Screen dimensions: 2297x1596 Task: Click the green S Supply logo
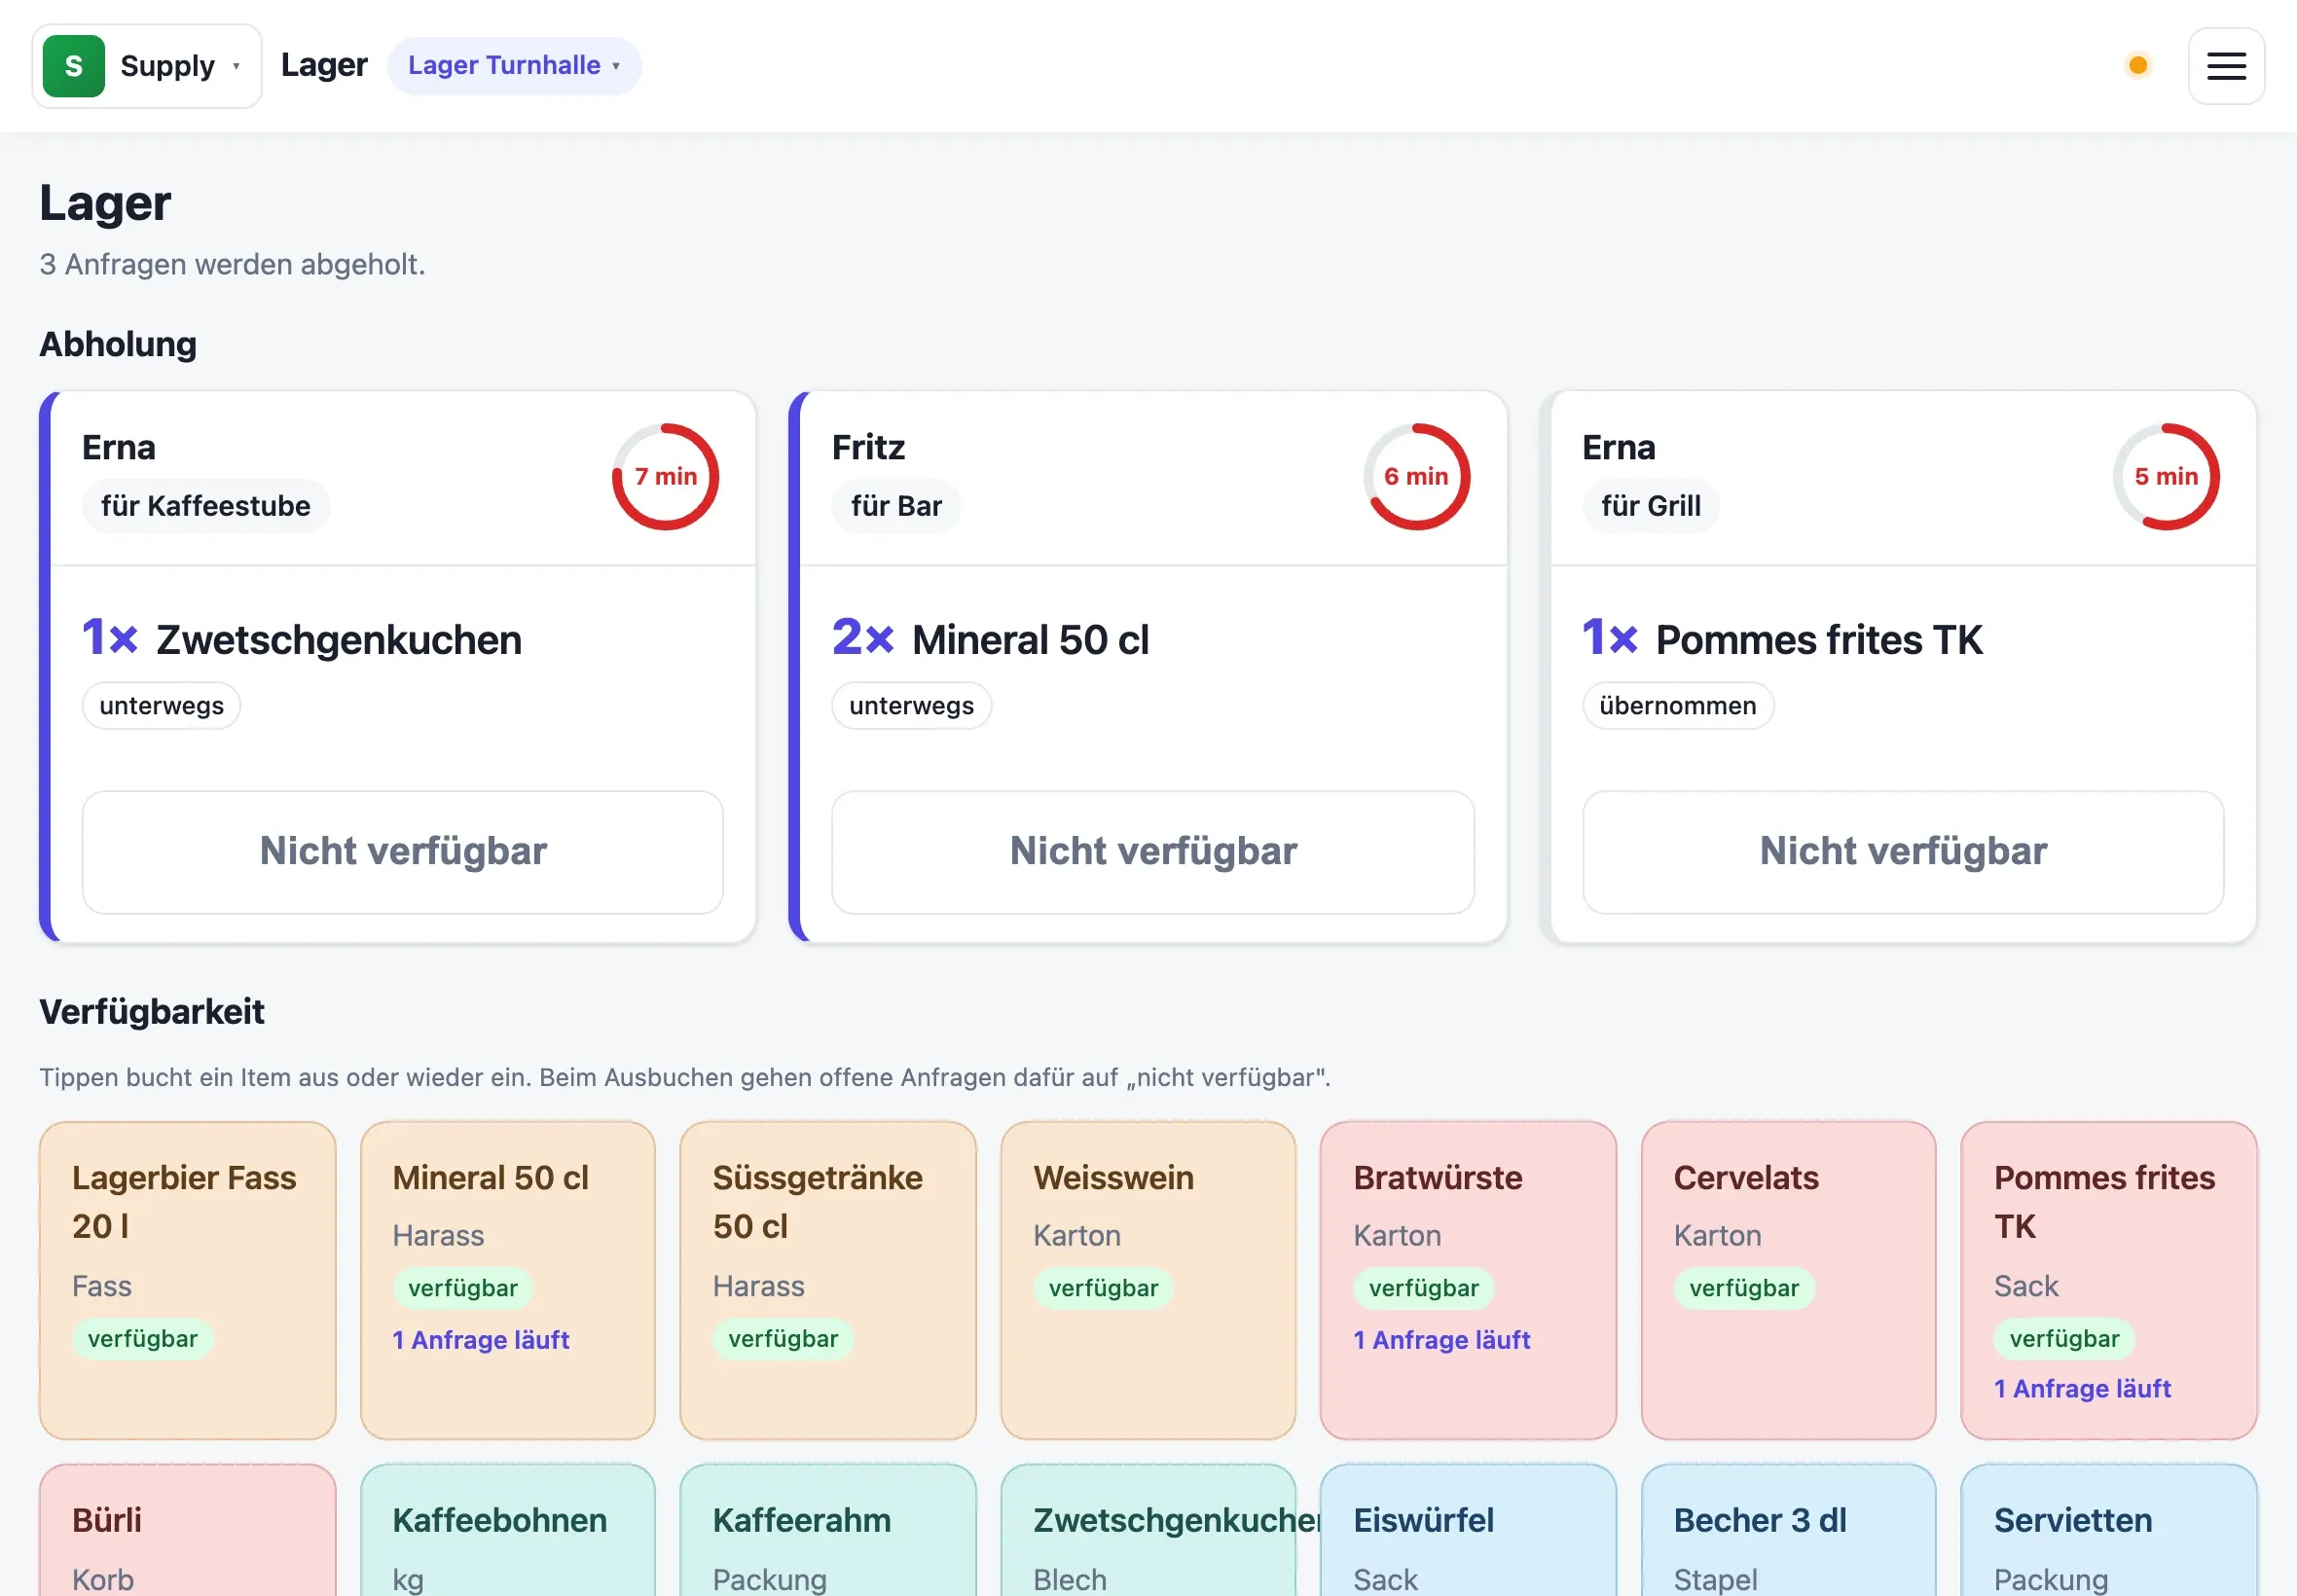pos(74,66)
